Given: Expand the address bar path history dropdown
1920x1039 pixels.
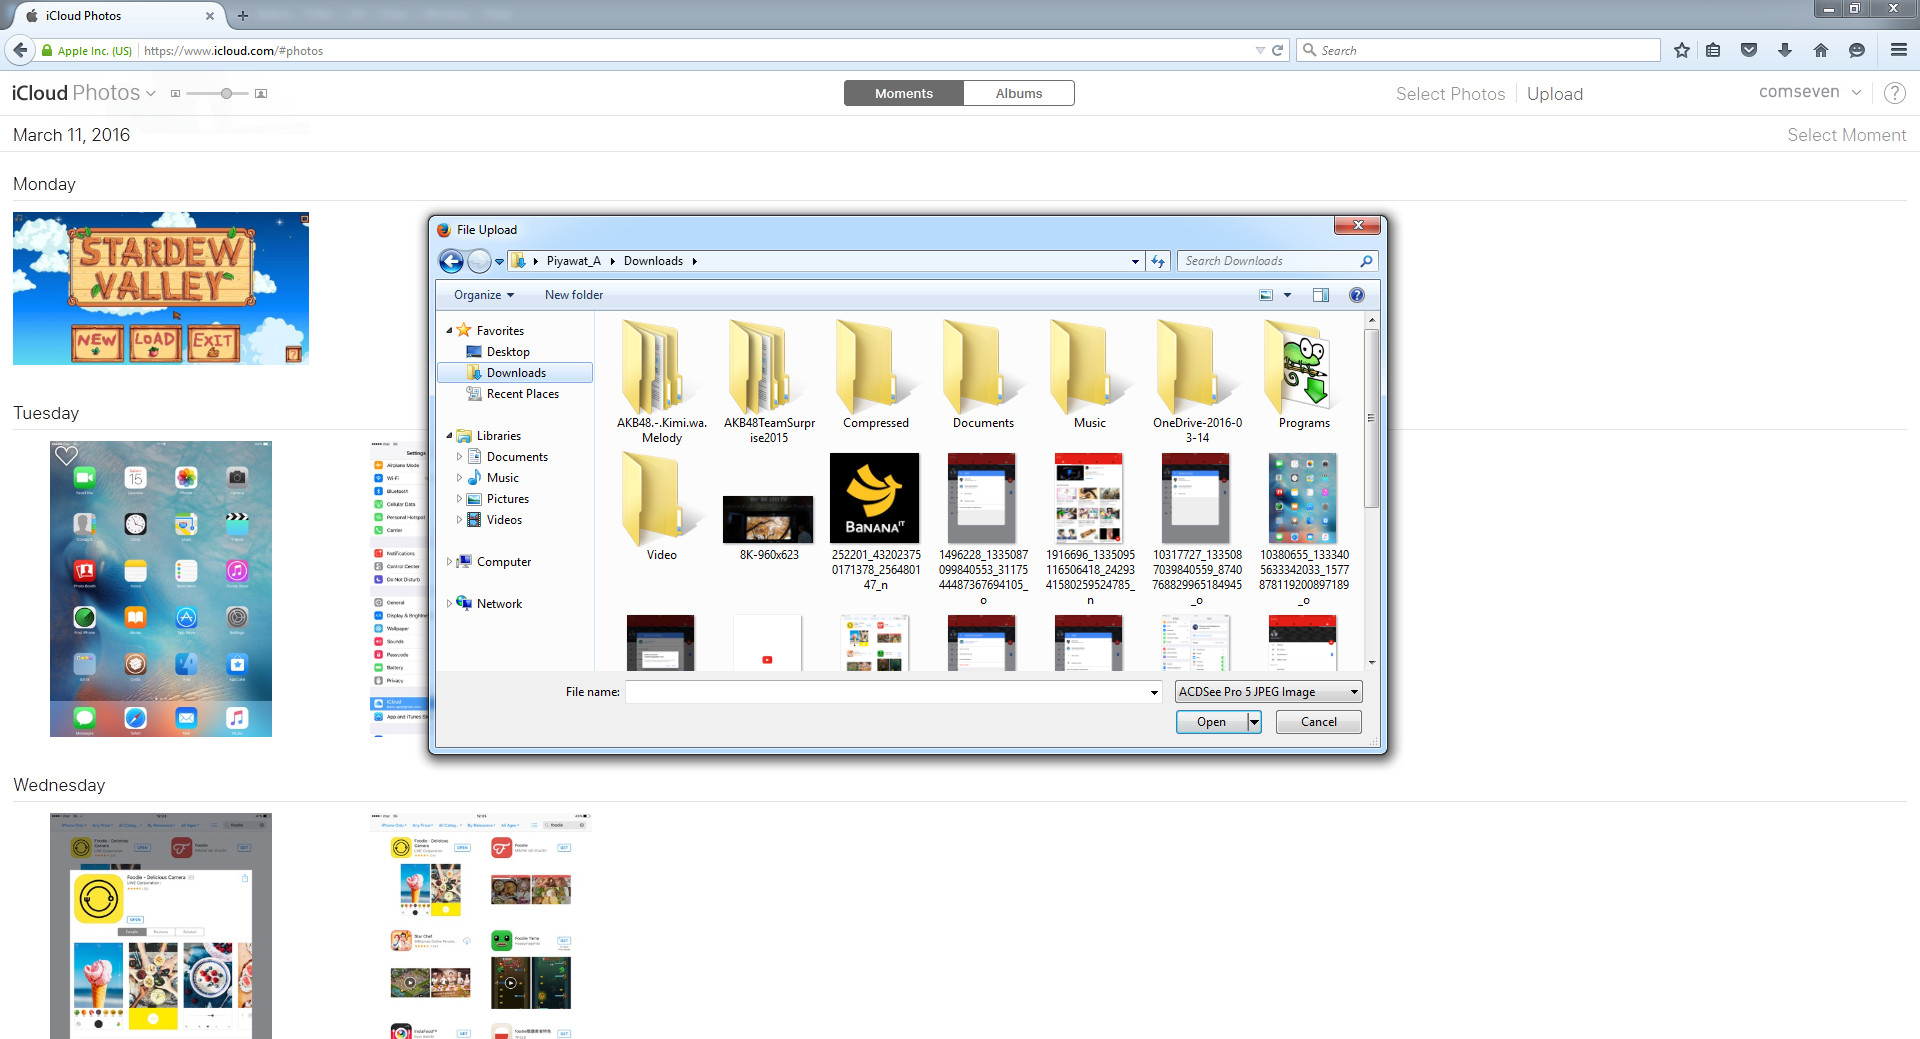Looking at the screenshot, I should coord(1135,261).
